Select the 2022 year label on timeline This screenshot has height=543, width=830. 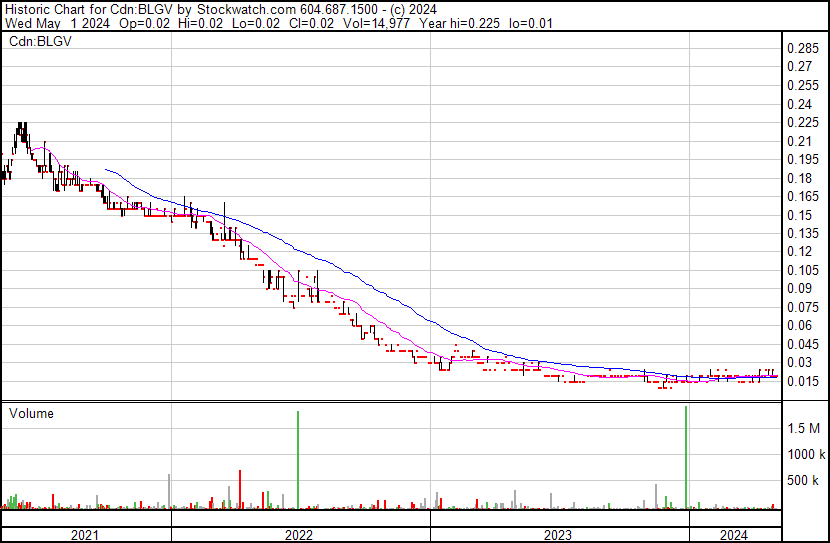tap(298, 534)
